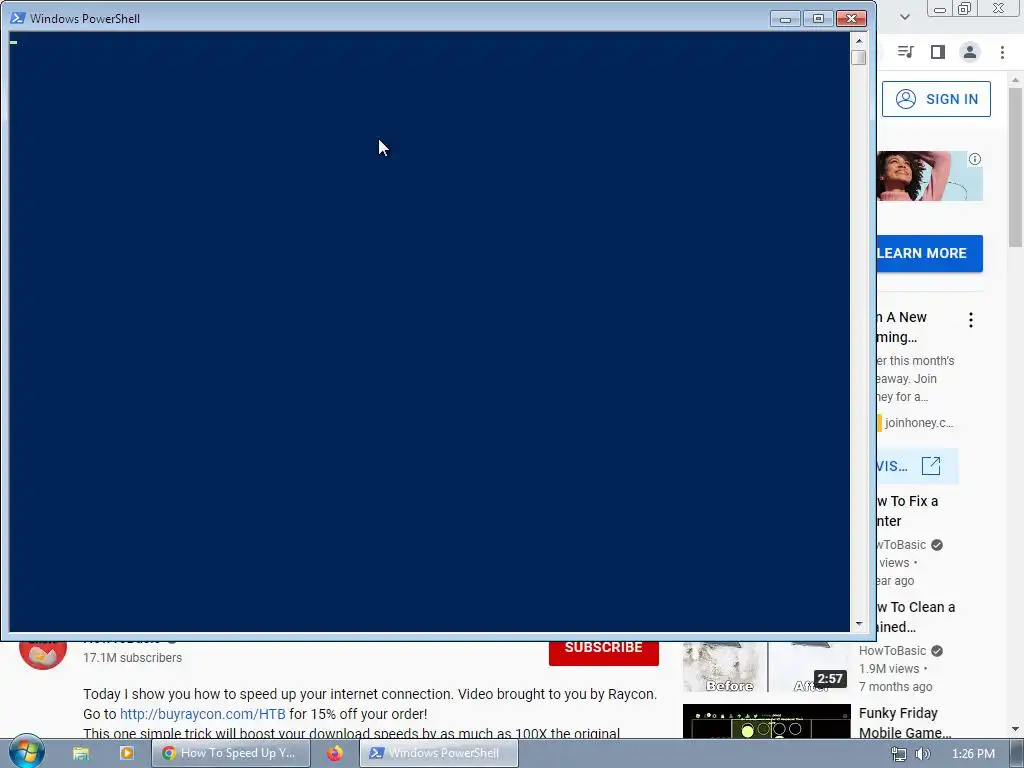This screenshot has height=768, width=1024.
Task: Open File Explorer from taskbar
Action: (x=80, y=753)
